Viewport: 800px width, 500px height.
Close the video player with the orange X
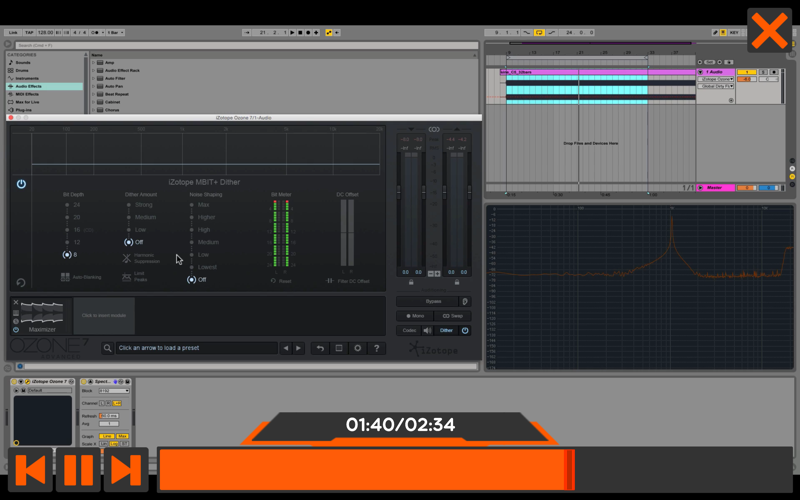point(769,30)
